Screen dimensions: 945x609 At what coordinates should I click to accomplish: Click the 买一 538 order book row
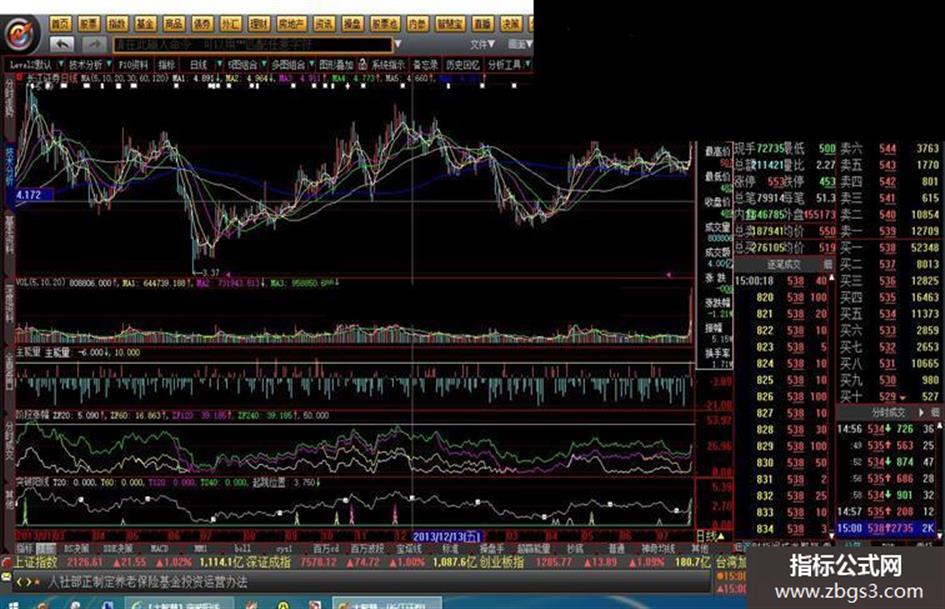[889, 248]
